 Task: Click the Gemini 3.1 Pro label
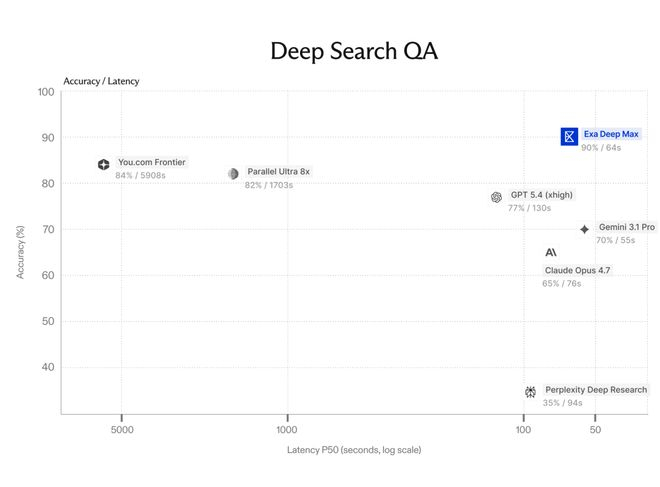click(x=627, y=227)
